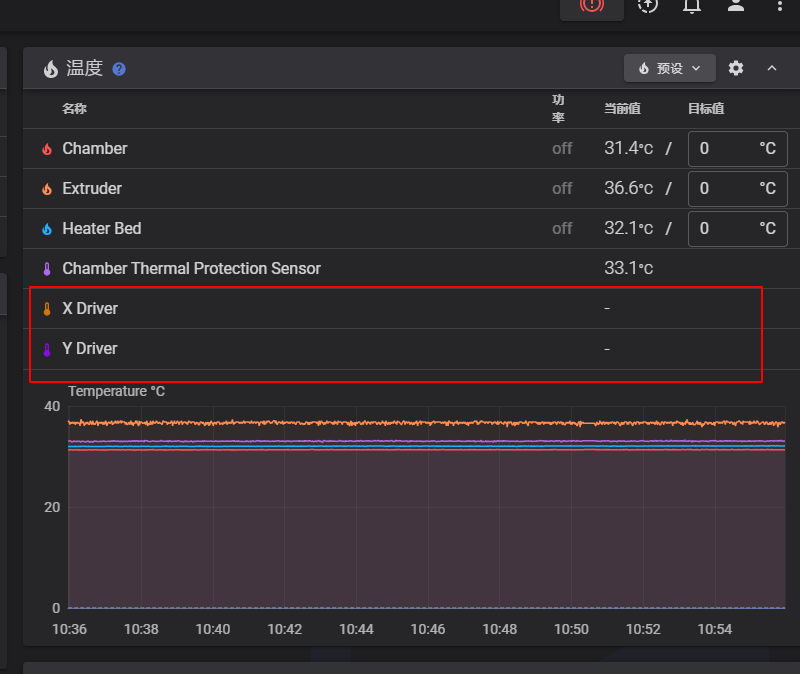Click the Chamber red flame icon
The width and height of the screenshot is (800, 674).
click(x=47, y=149)
